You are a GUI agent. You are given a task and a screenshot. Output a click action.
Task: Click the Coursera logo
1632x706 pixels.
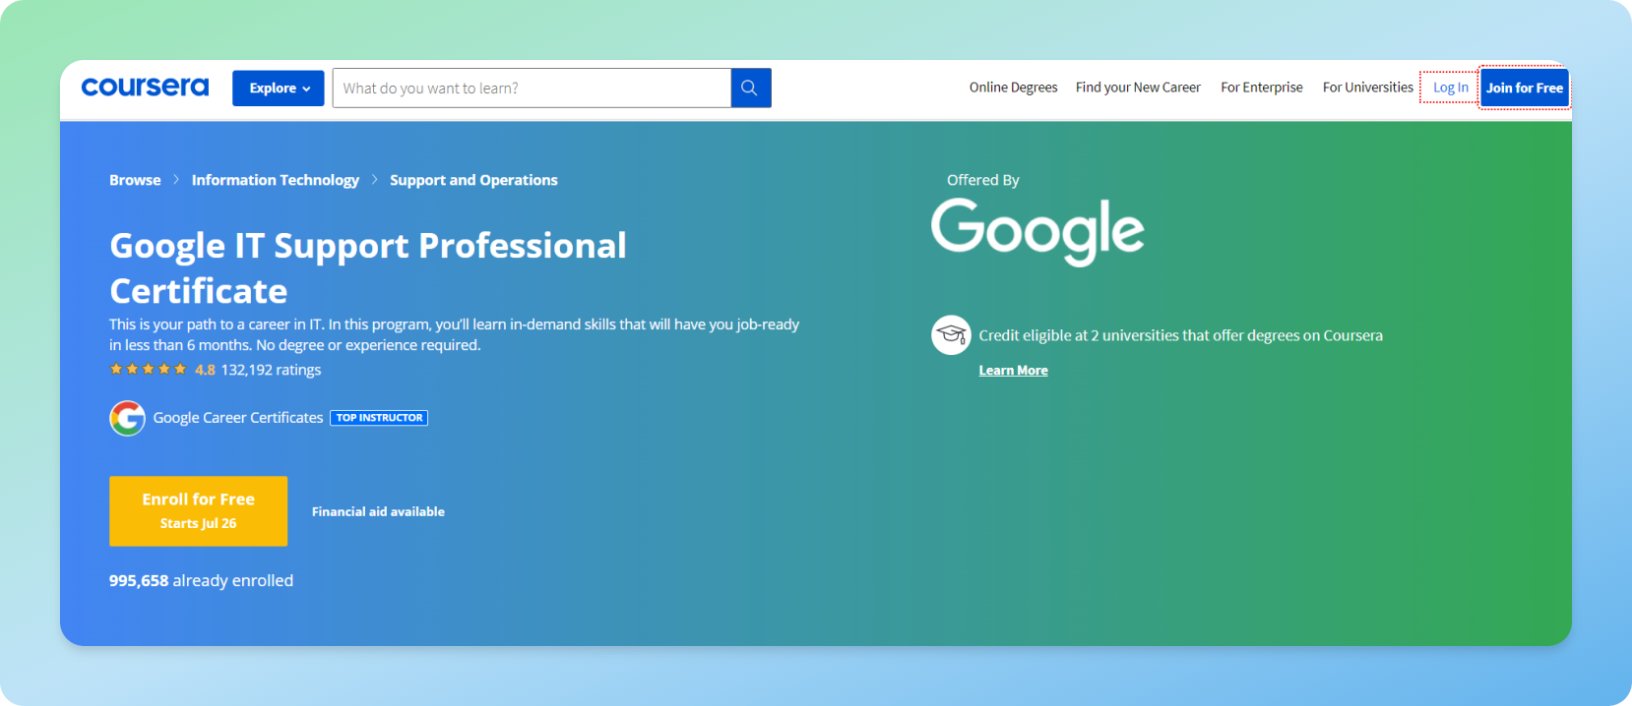click(145, 87)
